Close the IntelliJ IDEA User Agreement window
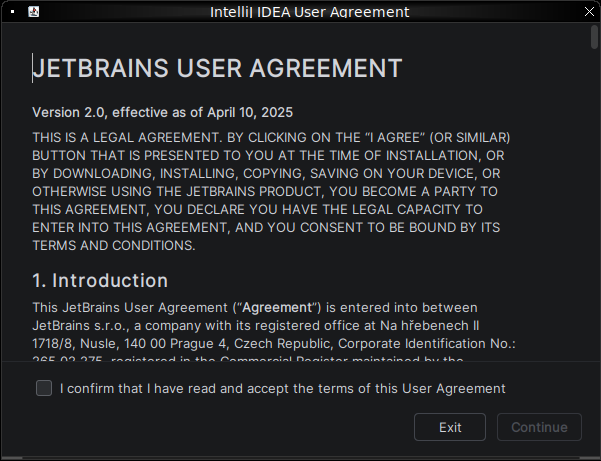 pos(589,11)
